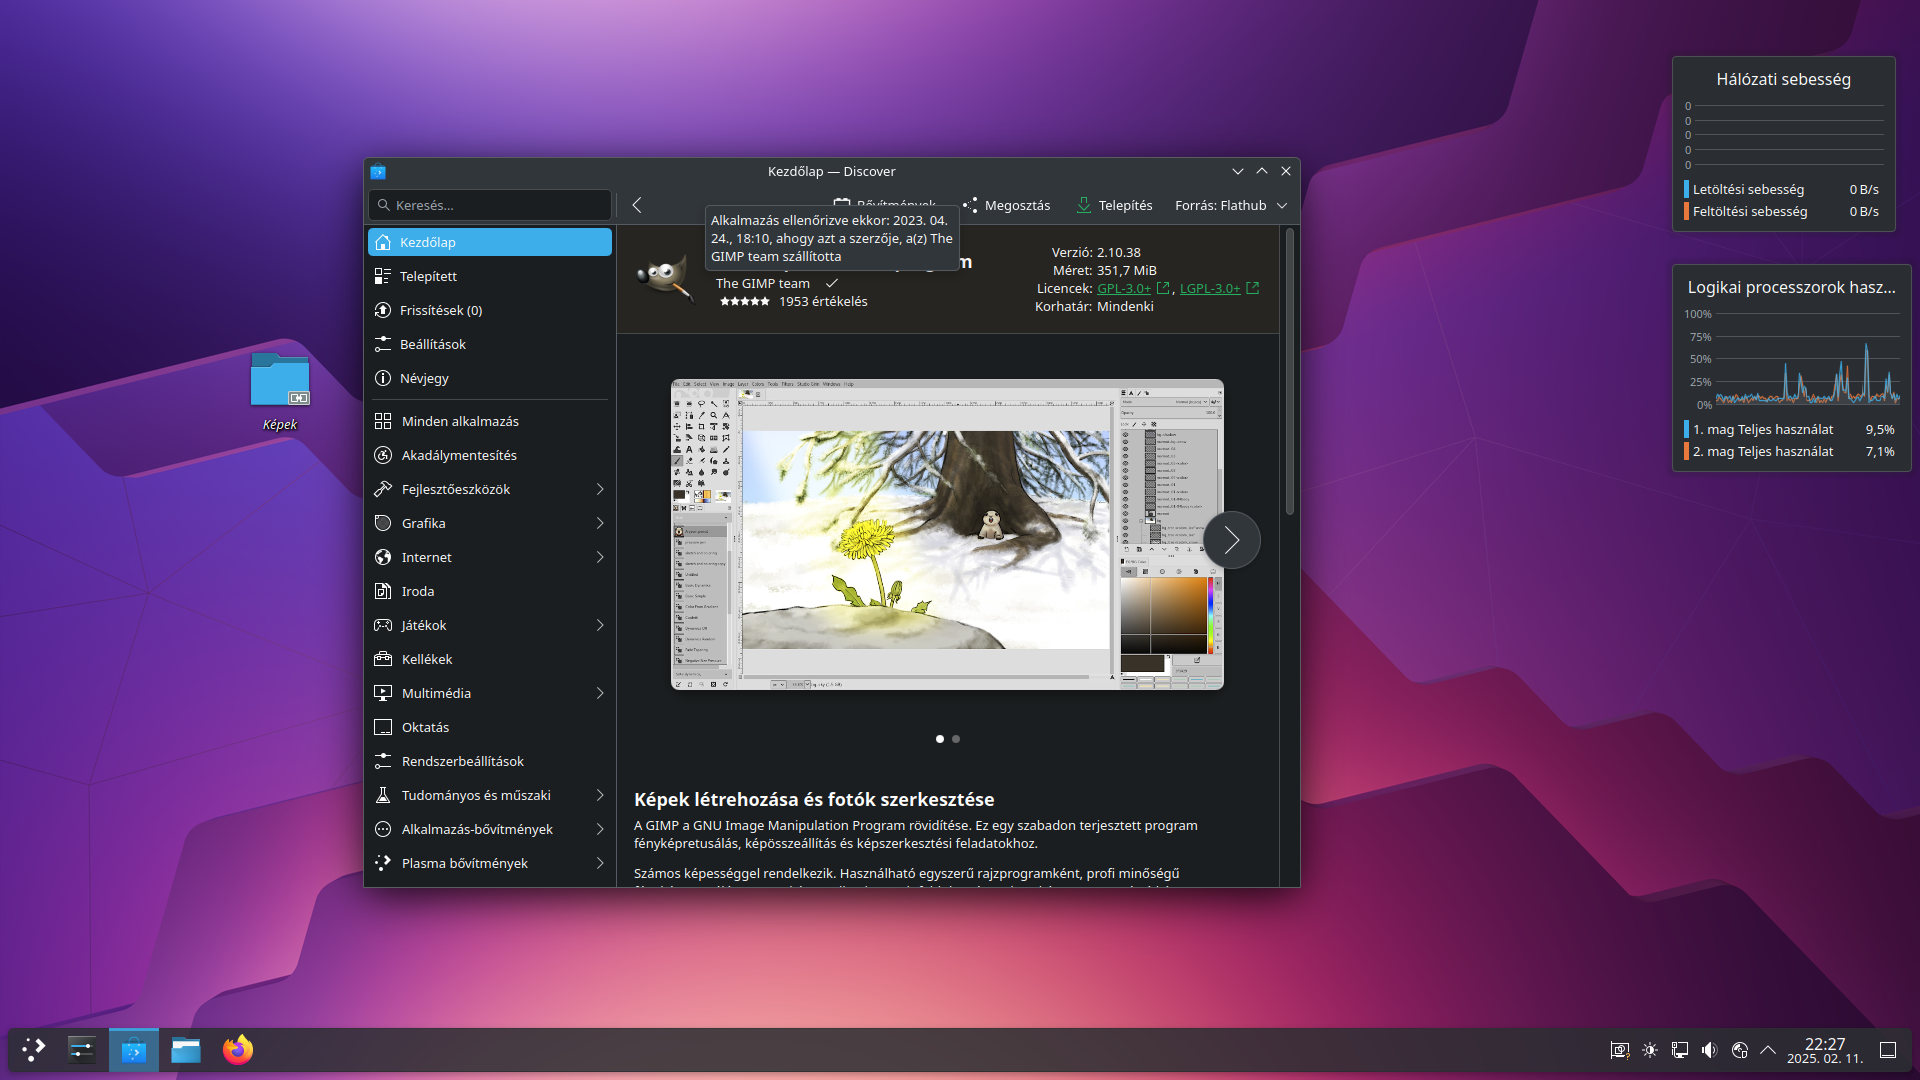The height and width of the screenshot is (1080, 1920).
Task: Click the 1953 értékelés text
Action: [x=823, y=302]
